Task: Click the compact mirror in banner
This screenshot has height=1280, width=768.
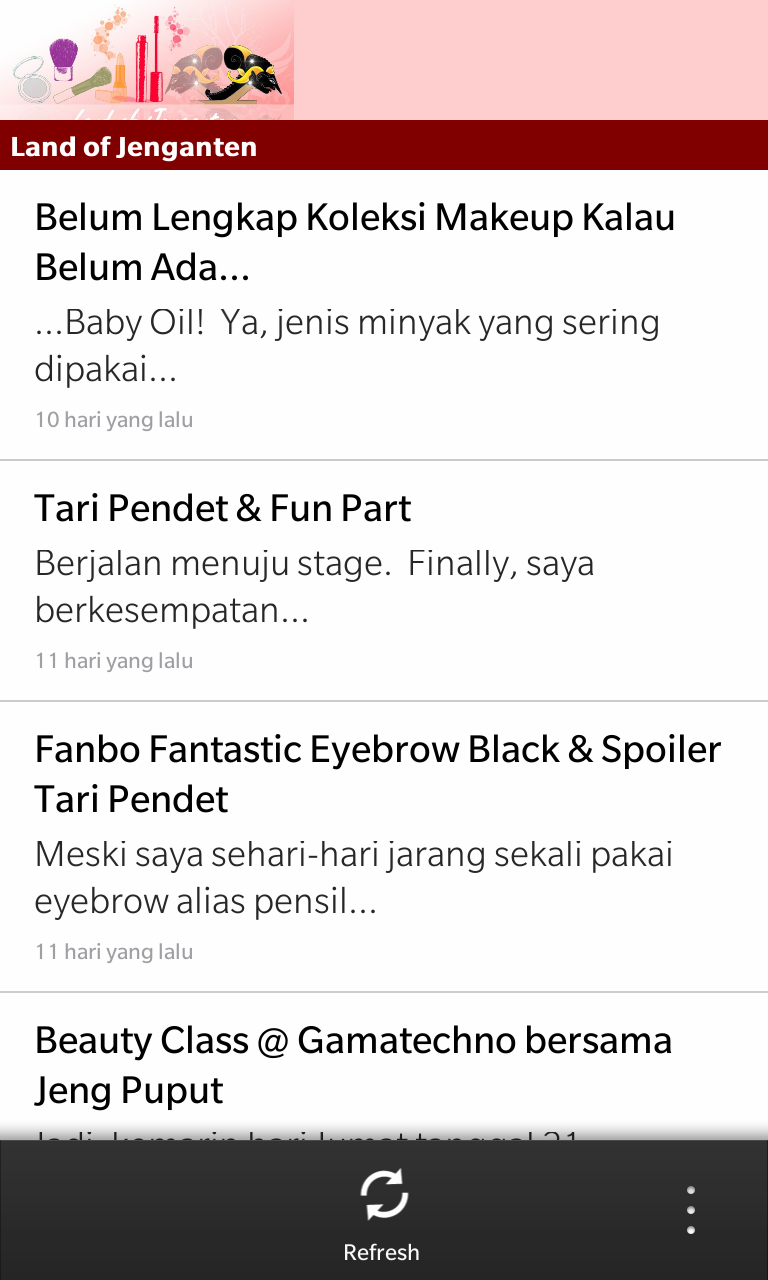Action: pyautogui.click(x=32, y=82)
